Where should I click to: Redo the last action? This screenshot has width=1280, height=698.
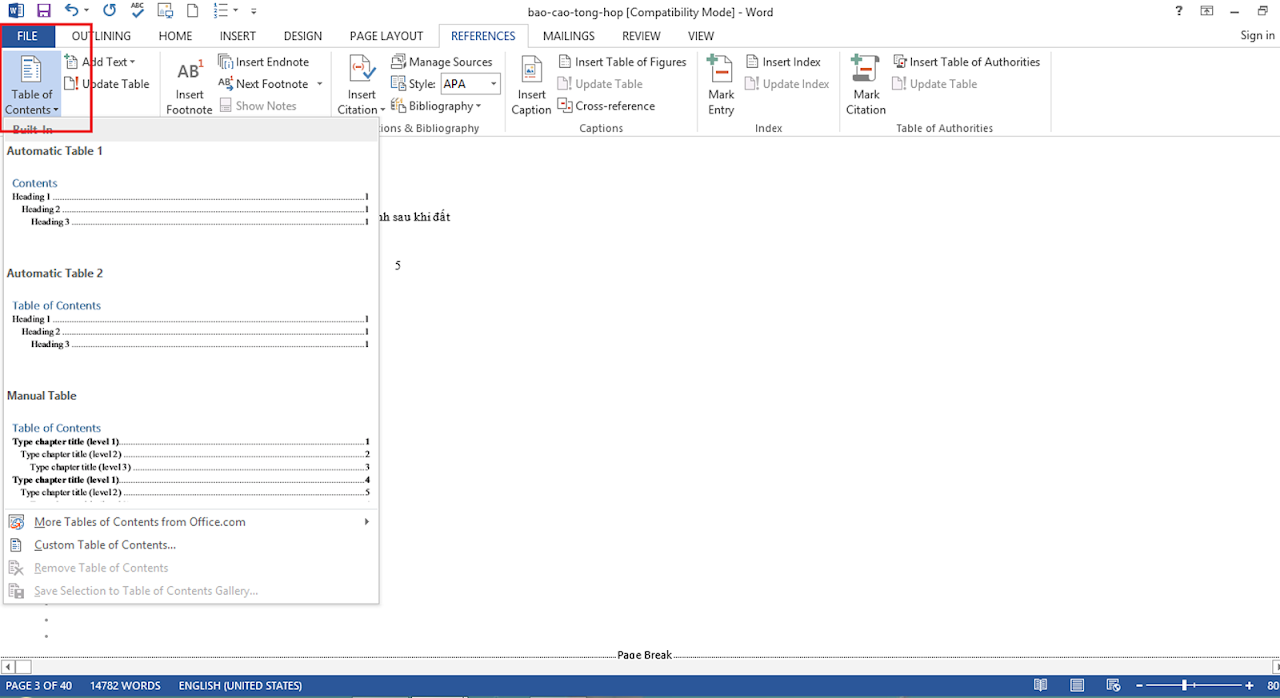109,11
